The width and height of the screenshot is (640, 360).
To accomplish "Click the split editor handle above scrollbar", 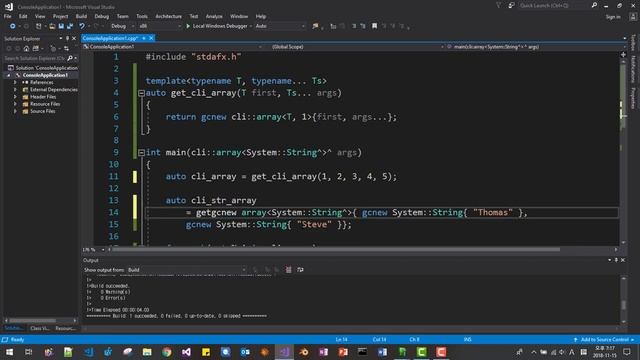I will [x=623, y=54].
